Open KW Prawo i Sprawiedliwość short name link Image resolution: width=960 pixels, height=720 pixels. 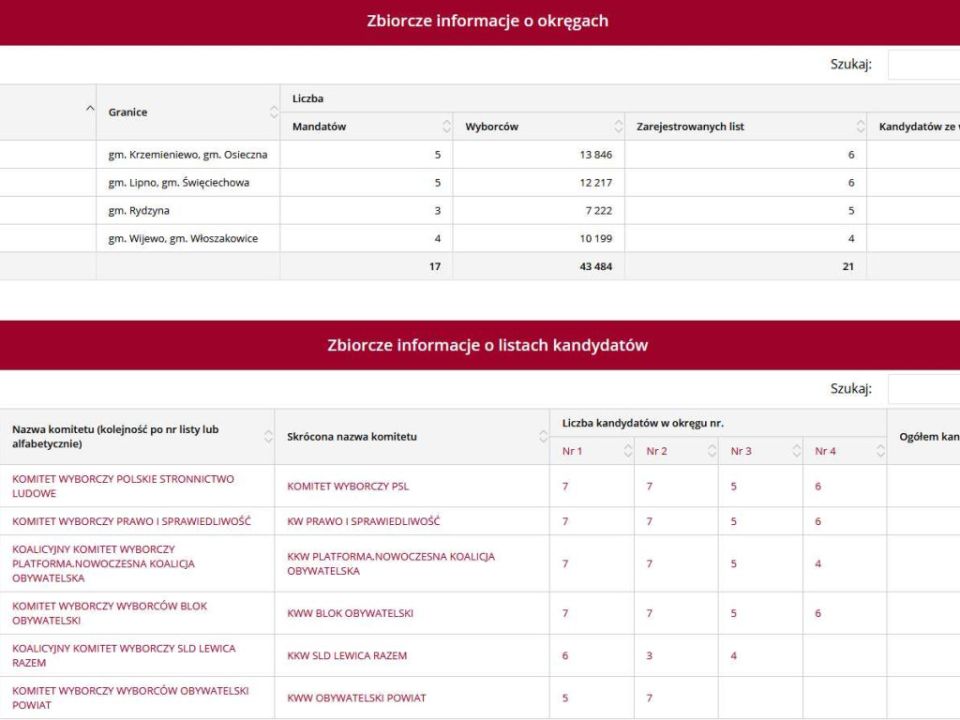pos(363,521)
